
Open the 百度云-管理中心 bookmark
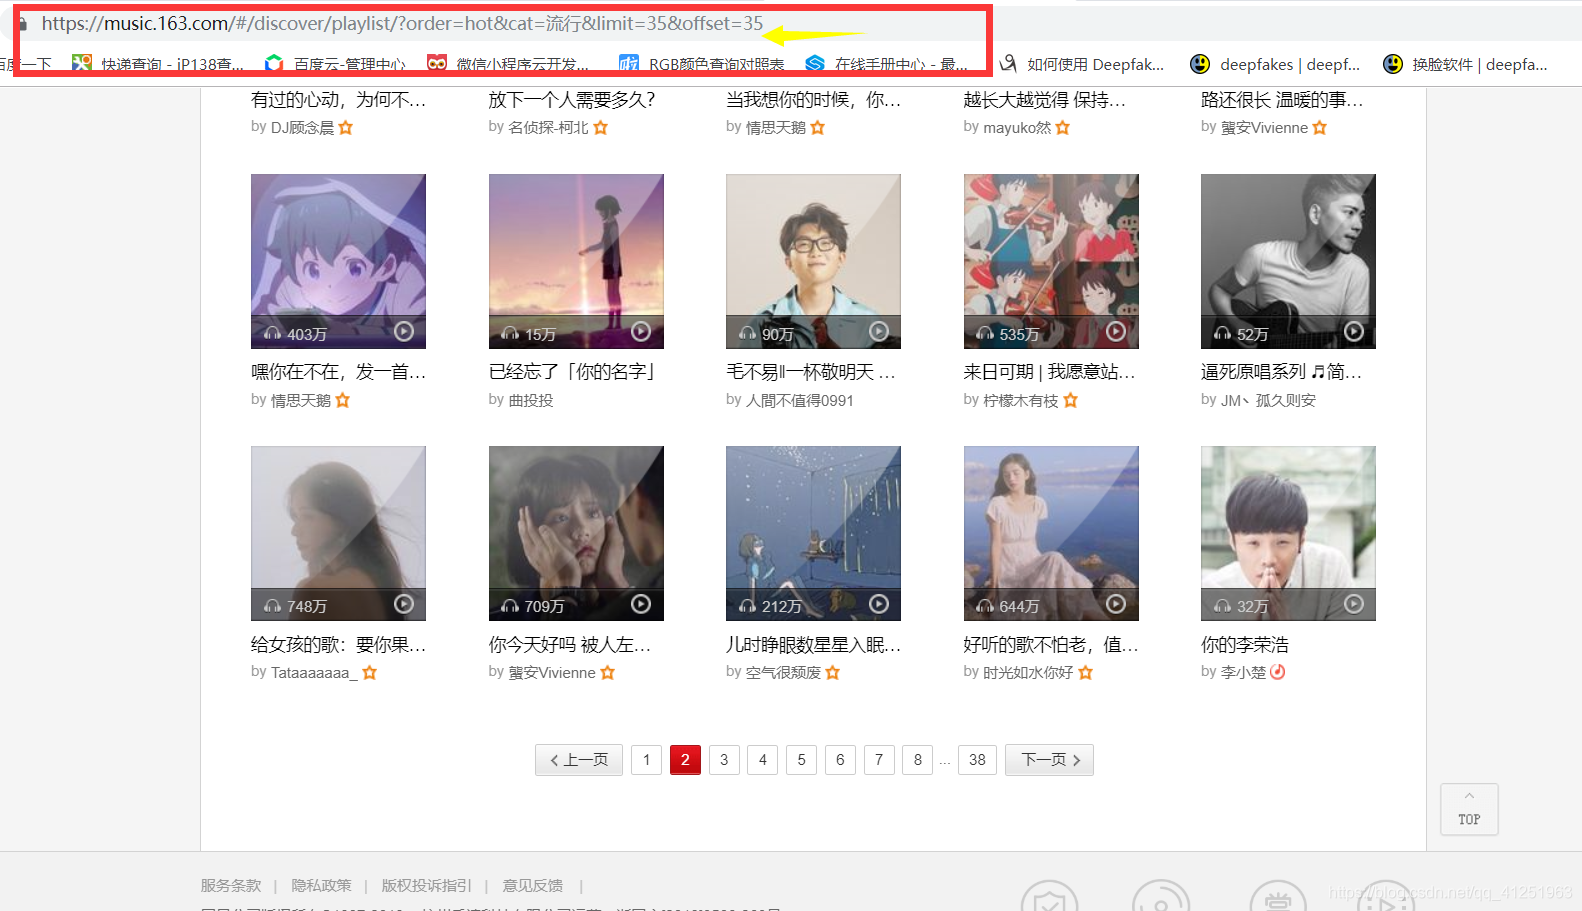coord(335,64)
